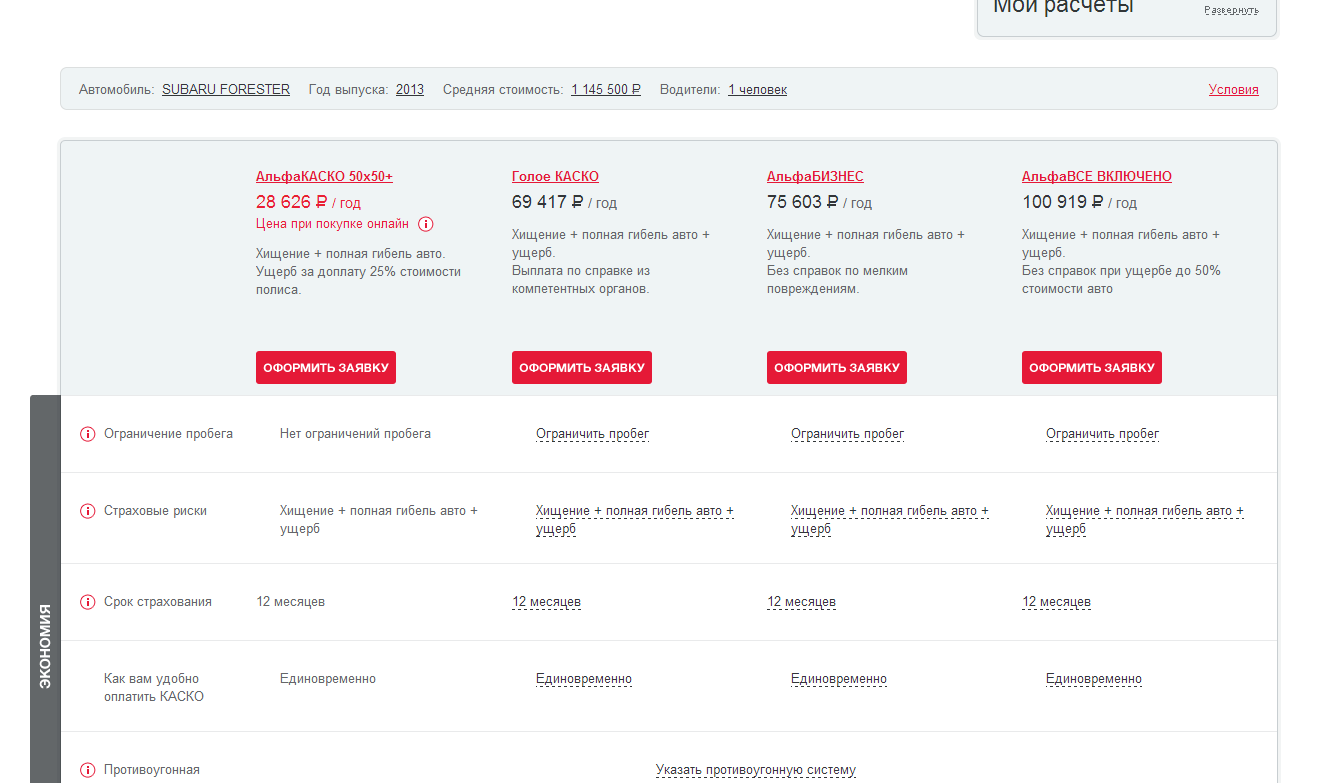This screenshot has width=1320, height=783.
Task: Open the АльфаБИЗНЕС plan title link
Action: coord(814,177)
